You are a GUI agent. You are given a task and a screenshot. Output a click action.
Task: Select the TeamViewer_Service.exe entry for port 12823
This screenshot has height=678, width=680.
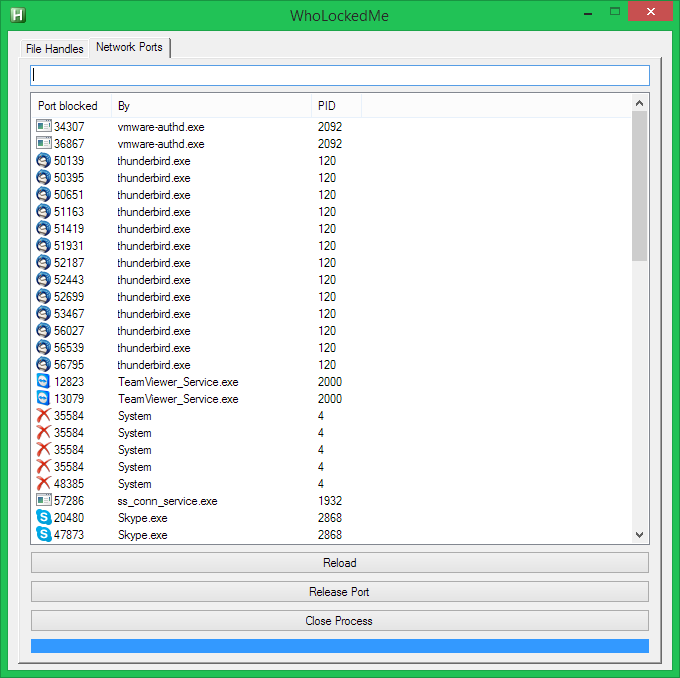click(x=178, y=382)
